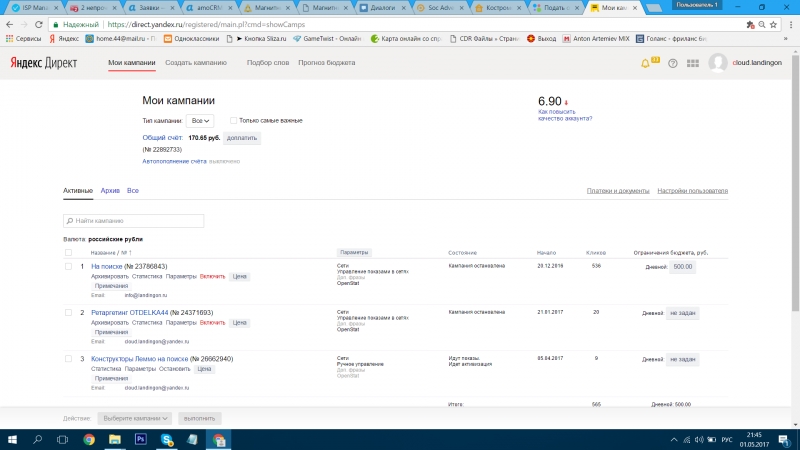The width and height of the screenshot is (800, 450).
Task: Click the Яндекс Директ logo
Action: pos(44,63)
